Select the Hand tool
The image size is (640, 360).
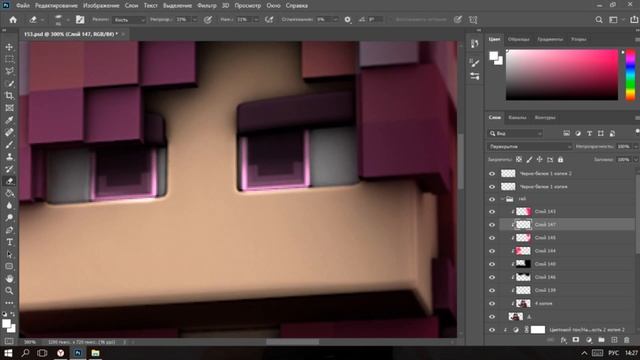pos(9,279)
